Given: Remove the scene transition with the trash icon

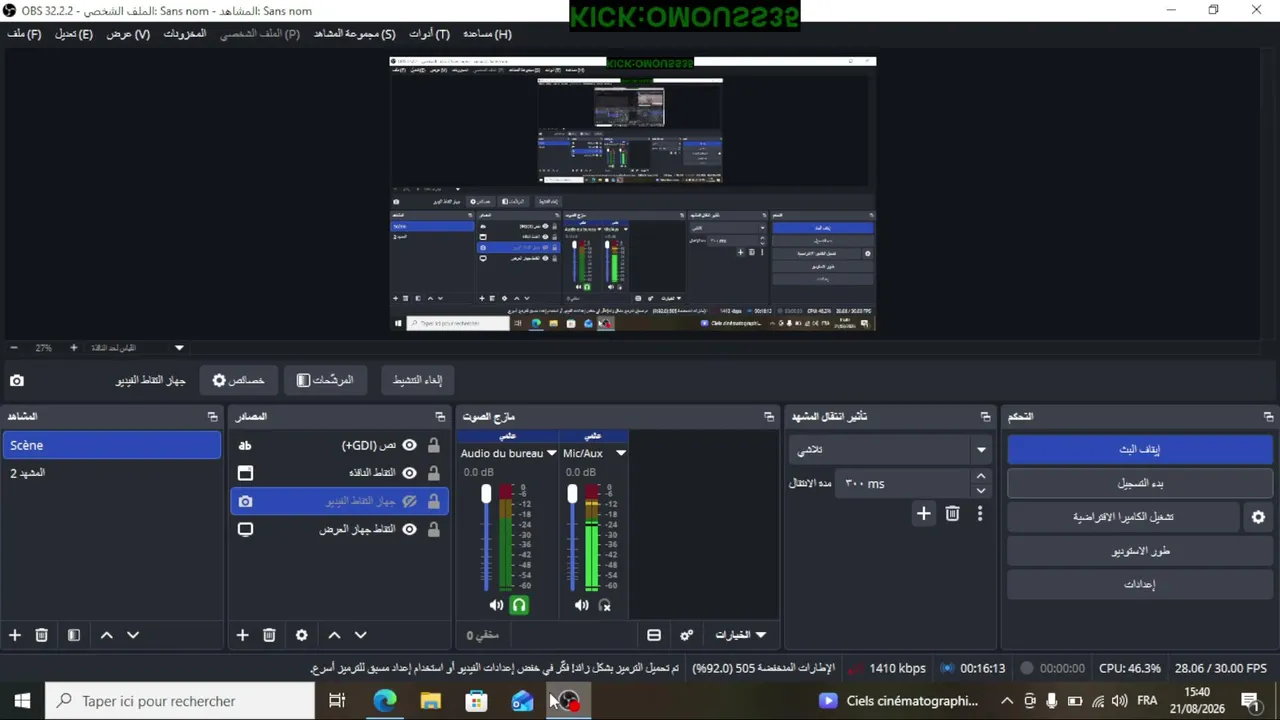Looking at the screenshot, I should (952, 513).
